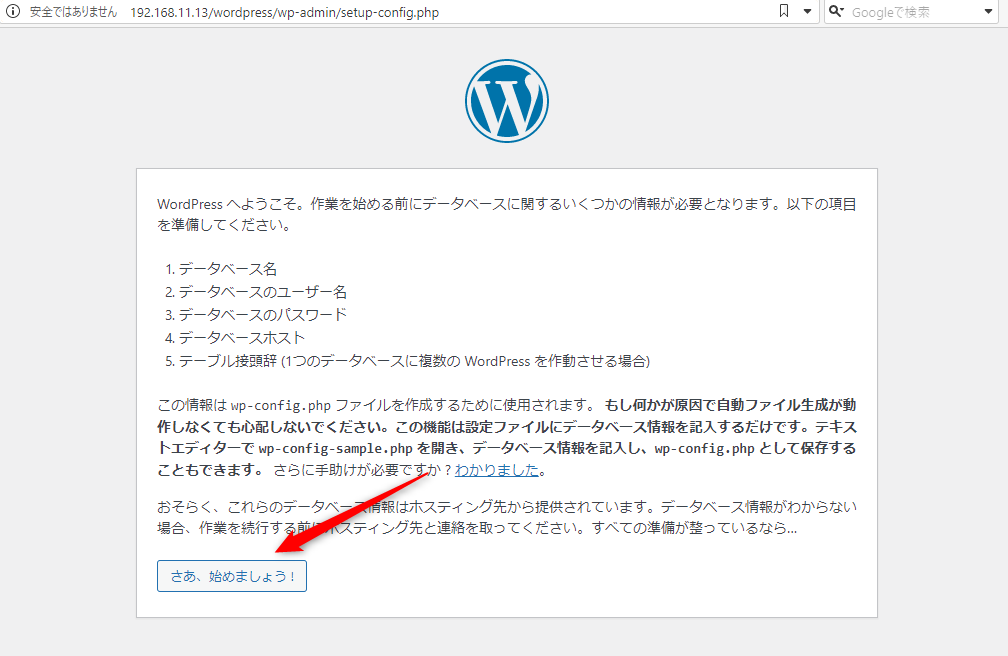Bookmark this page using the bookmark icon

[x=784, y=12]
